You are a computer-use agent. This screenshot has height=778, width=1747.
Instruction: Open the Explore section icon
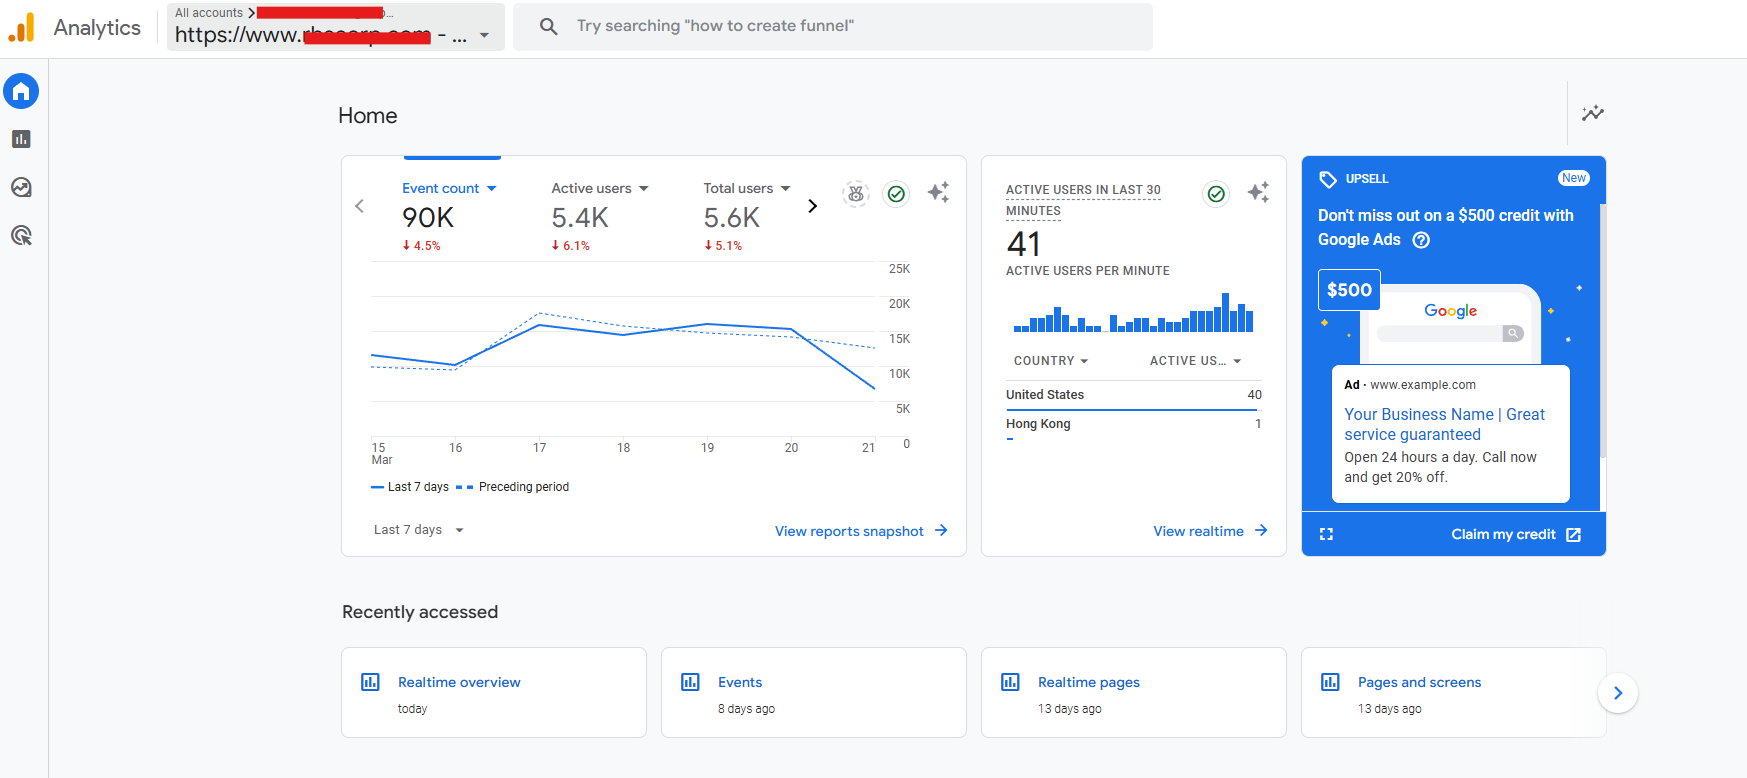coord(21,187)
